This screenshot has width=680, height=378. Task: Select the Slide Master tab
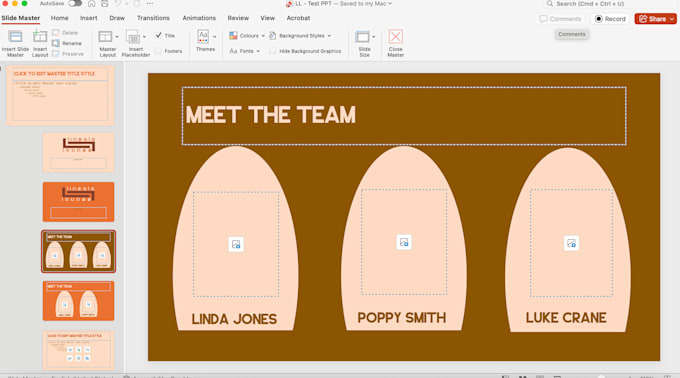pyautogui.click(x=20, y=18)
